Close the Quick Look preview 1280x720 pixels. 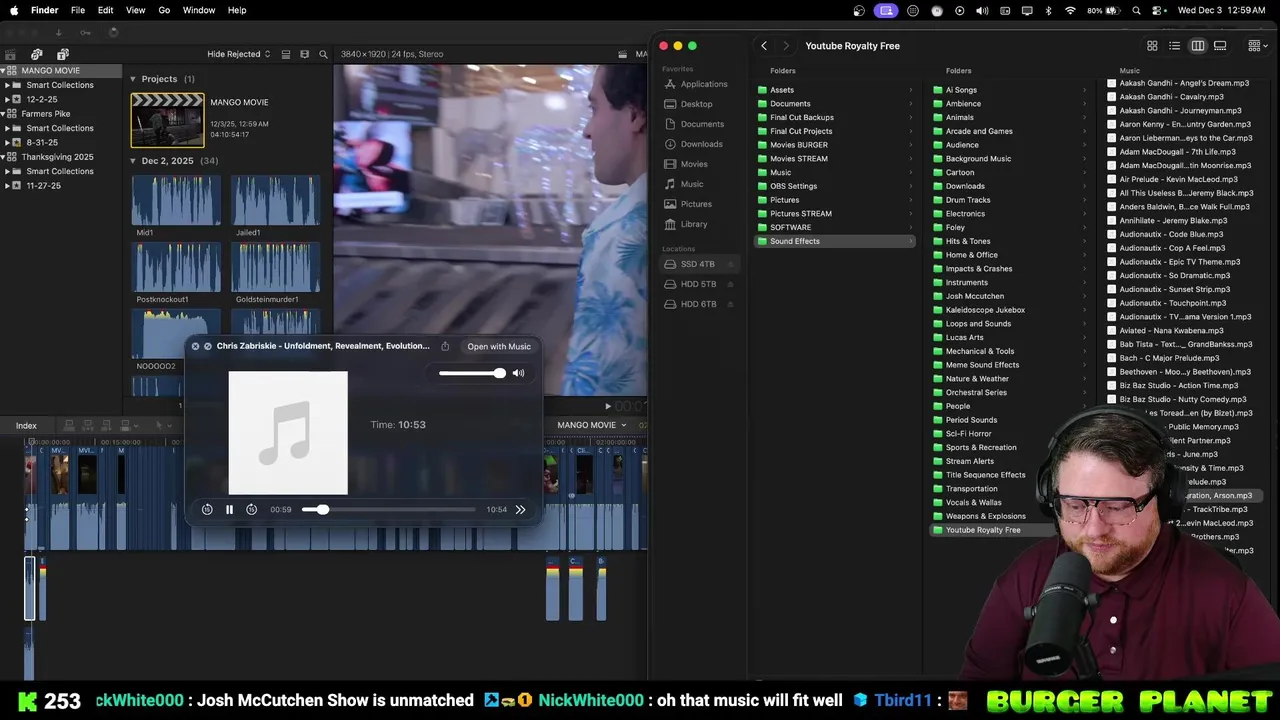tap(195, 346)
